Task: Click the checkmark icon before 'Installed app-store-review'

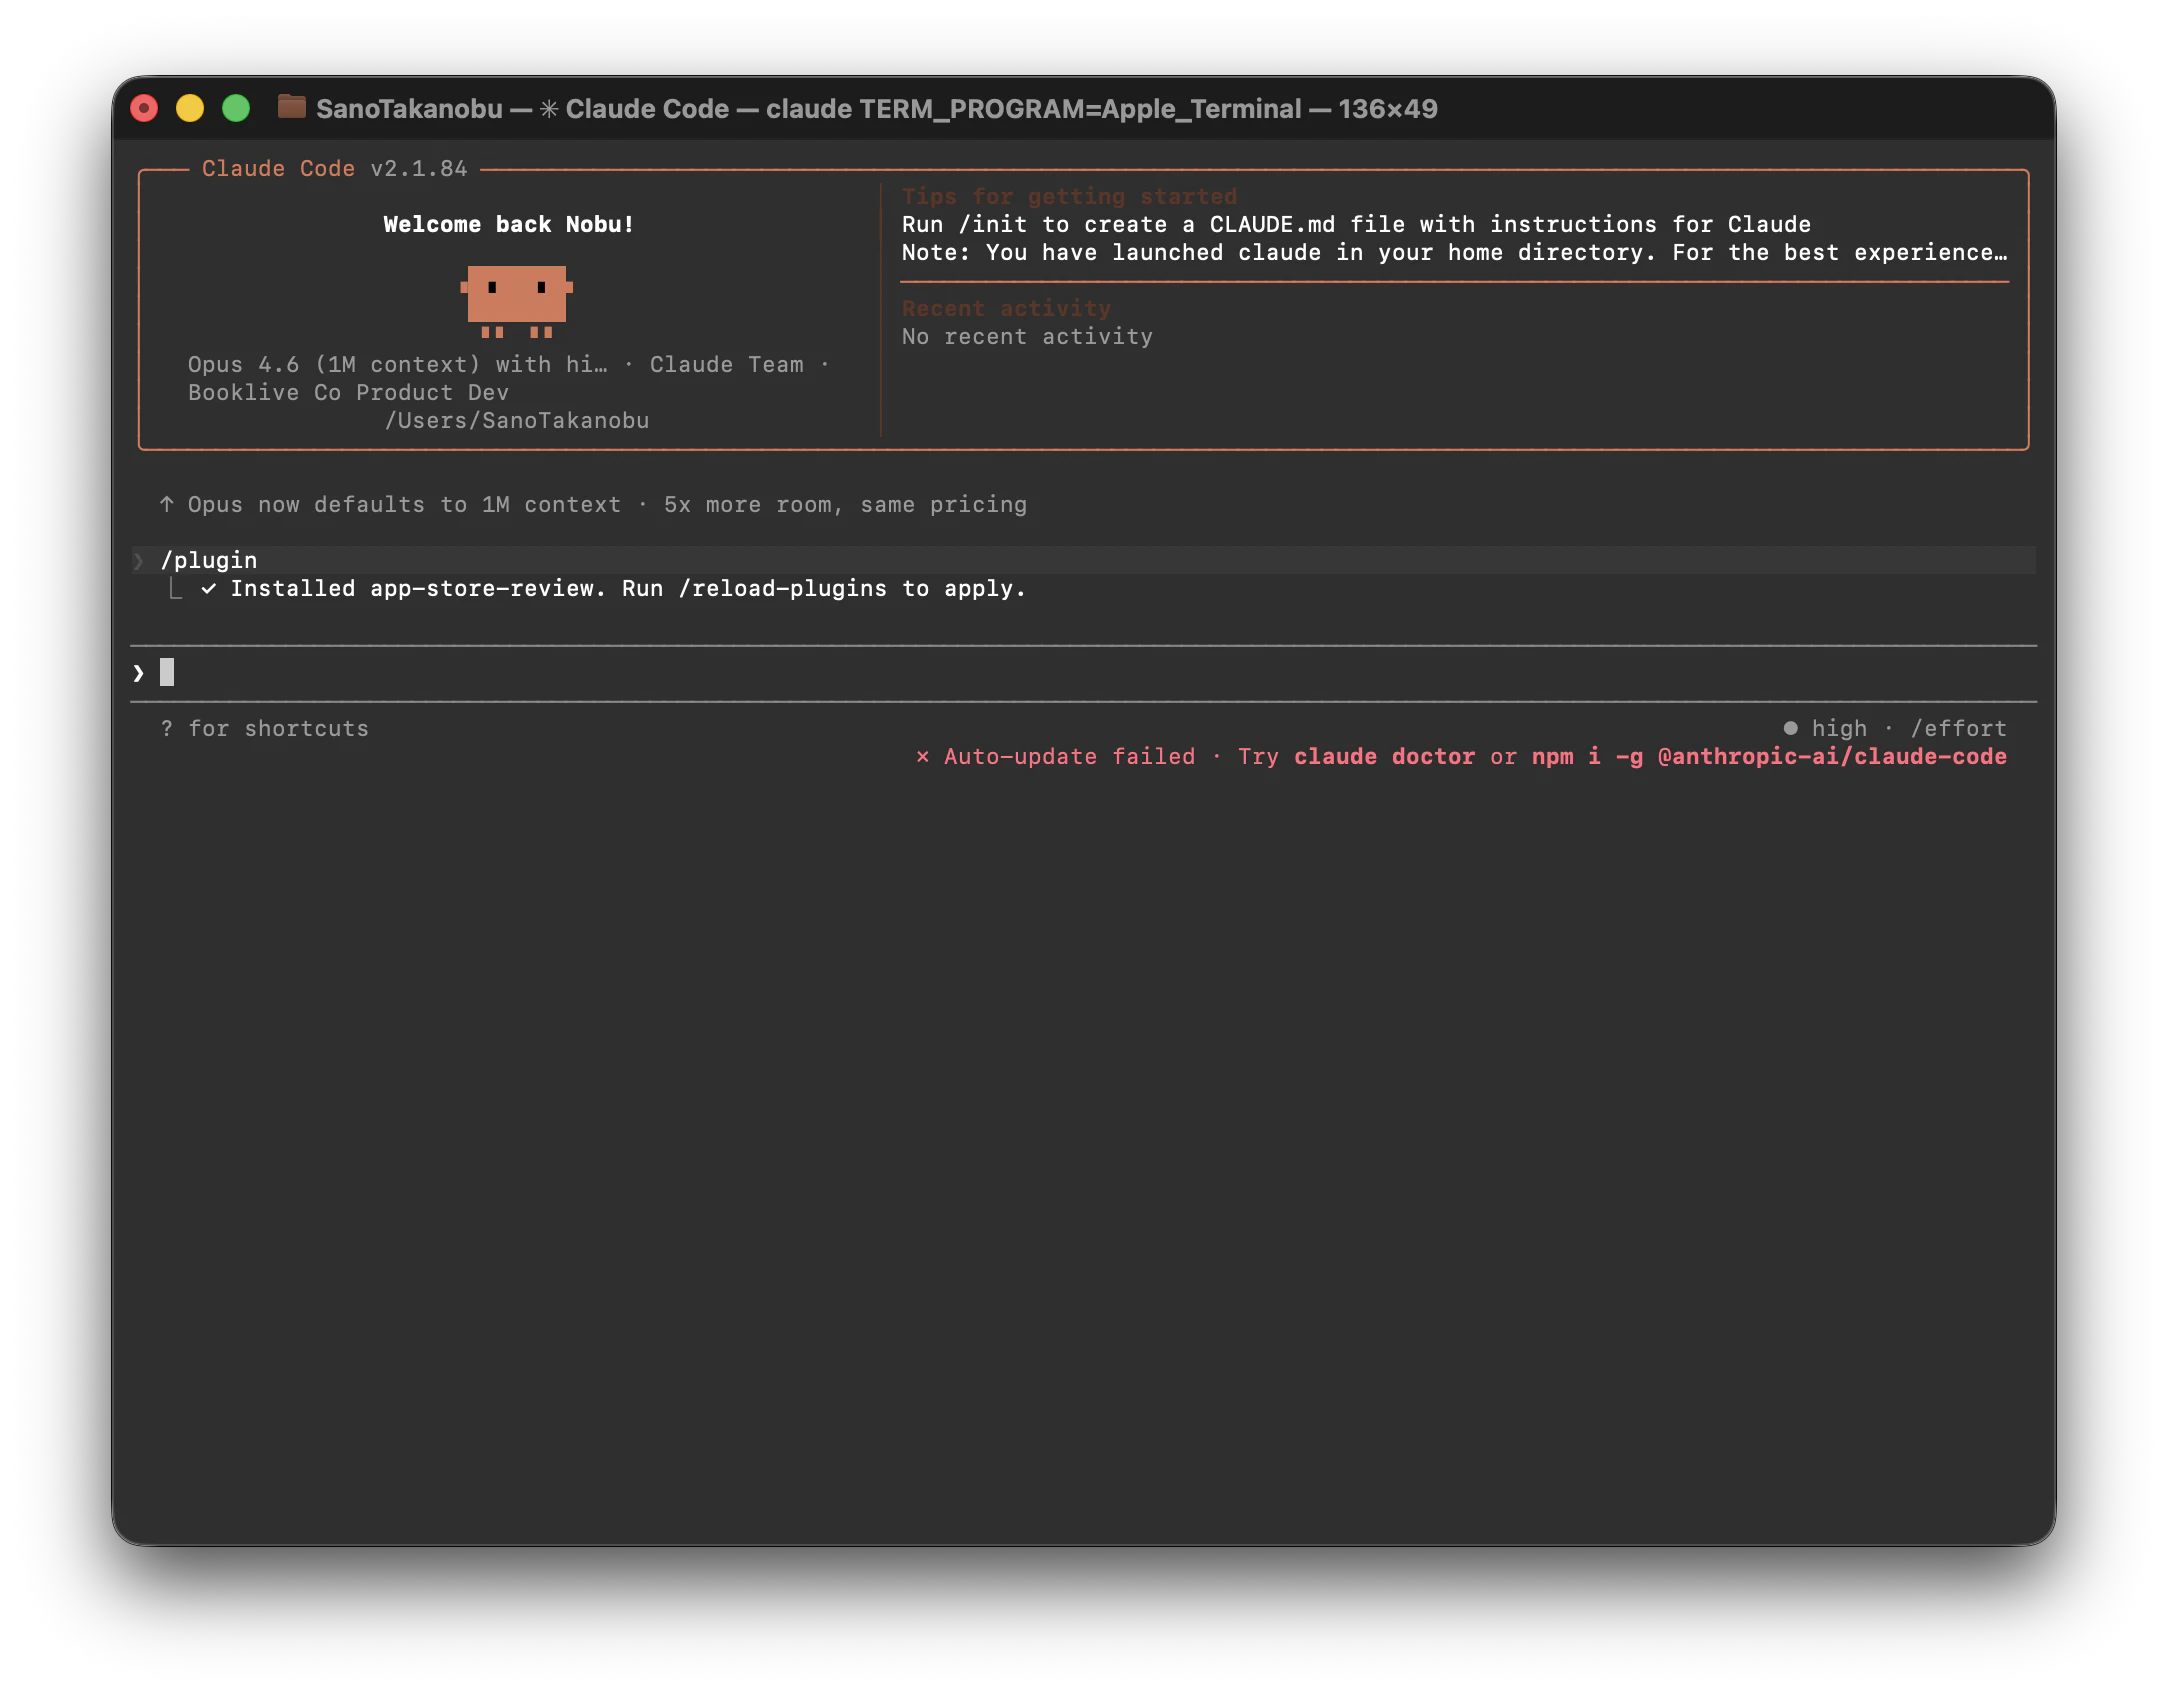Action: 208,588
